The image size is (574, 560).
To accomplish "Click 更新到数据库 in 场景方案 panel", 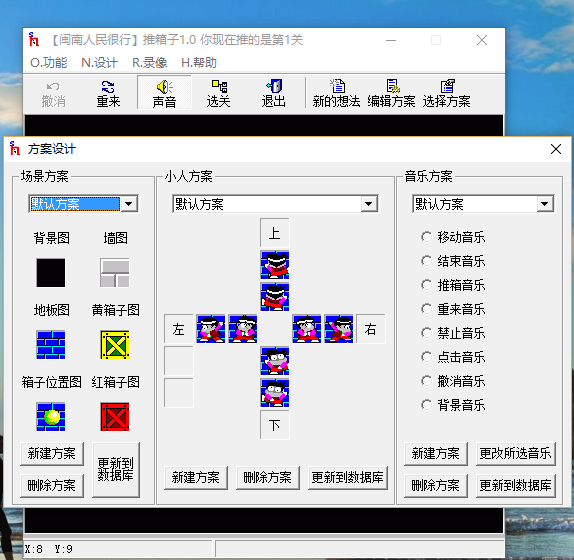I will 116,470.
